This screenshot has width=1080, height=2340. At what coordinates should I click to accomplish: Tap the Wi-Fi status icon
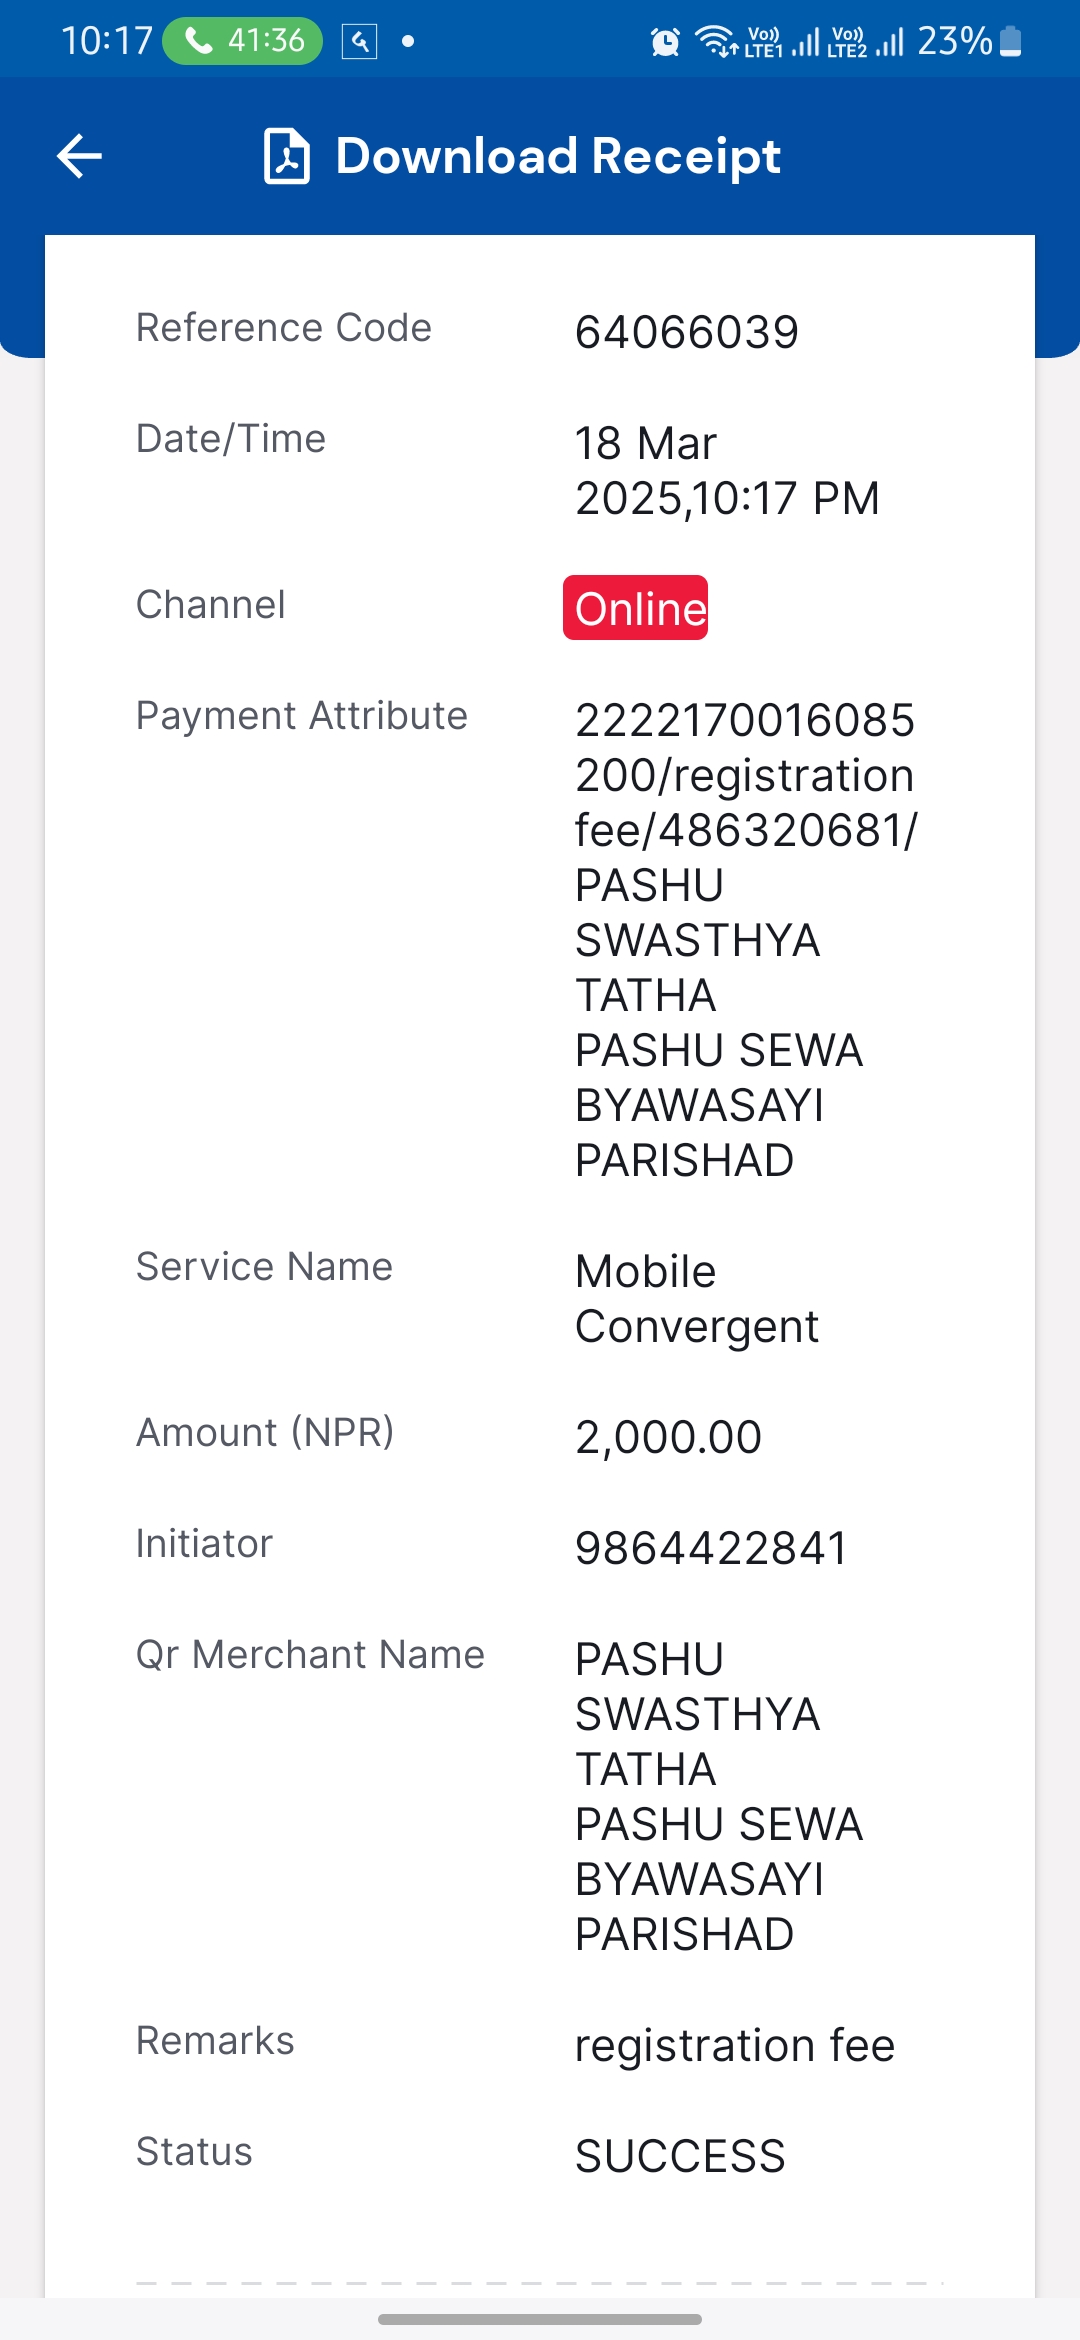tap(716, 41)
